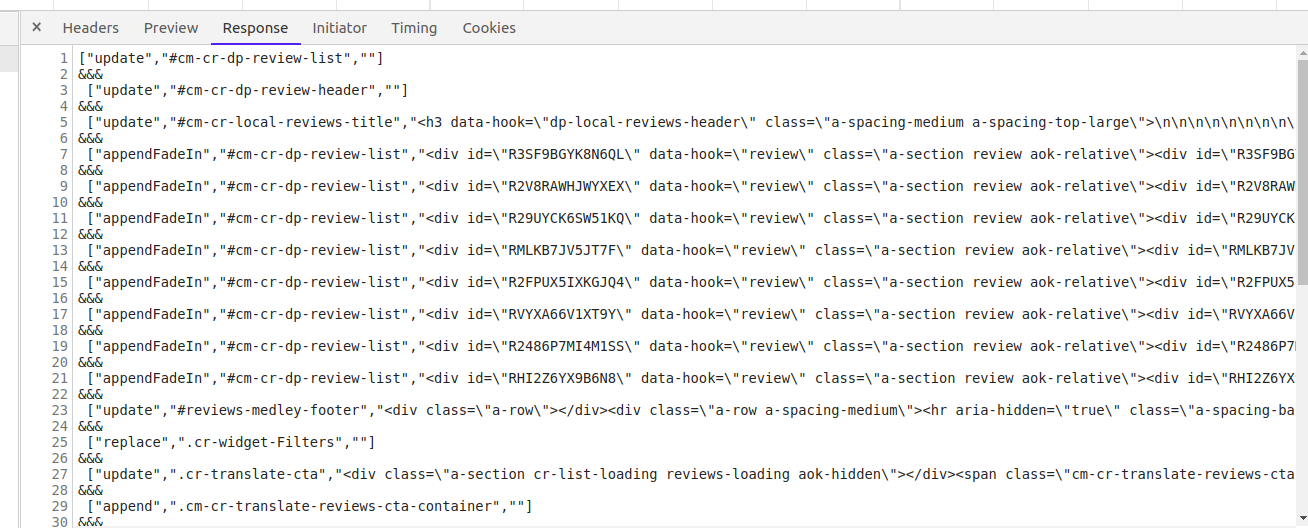
Task: Click the line containing review id R3SF9BGYK8N6QL
Action: (691, 154)
